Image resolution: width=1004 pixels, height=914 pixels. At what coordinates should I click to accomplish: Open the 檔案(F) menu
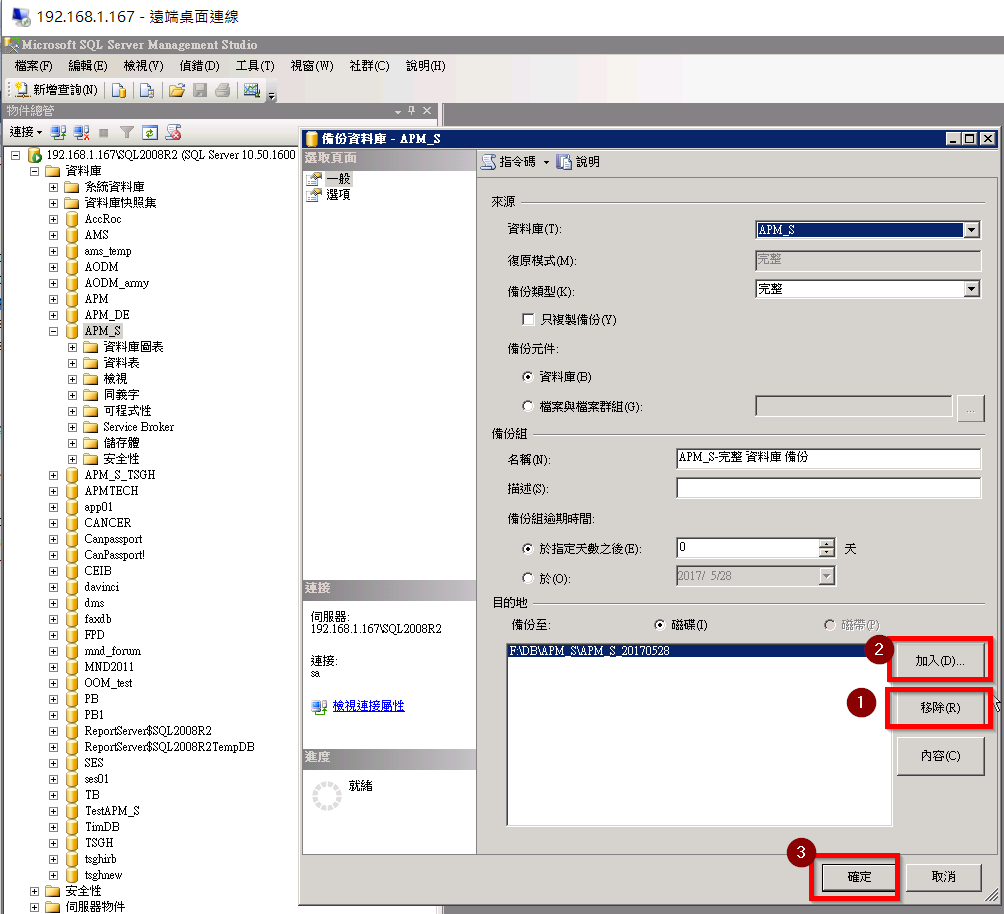point(33,66)
